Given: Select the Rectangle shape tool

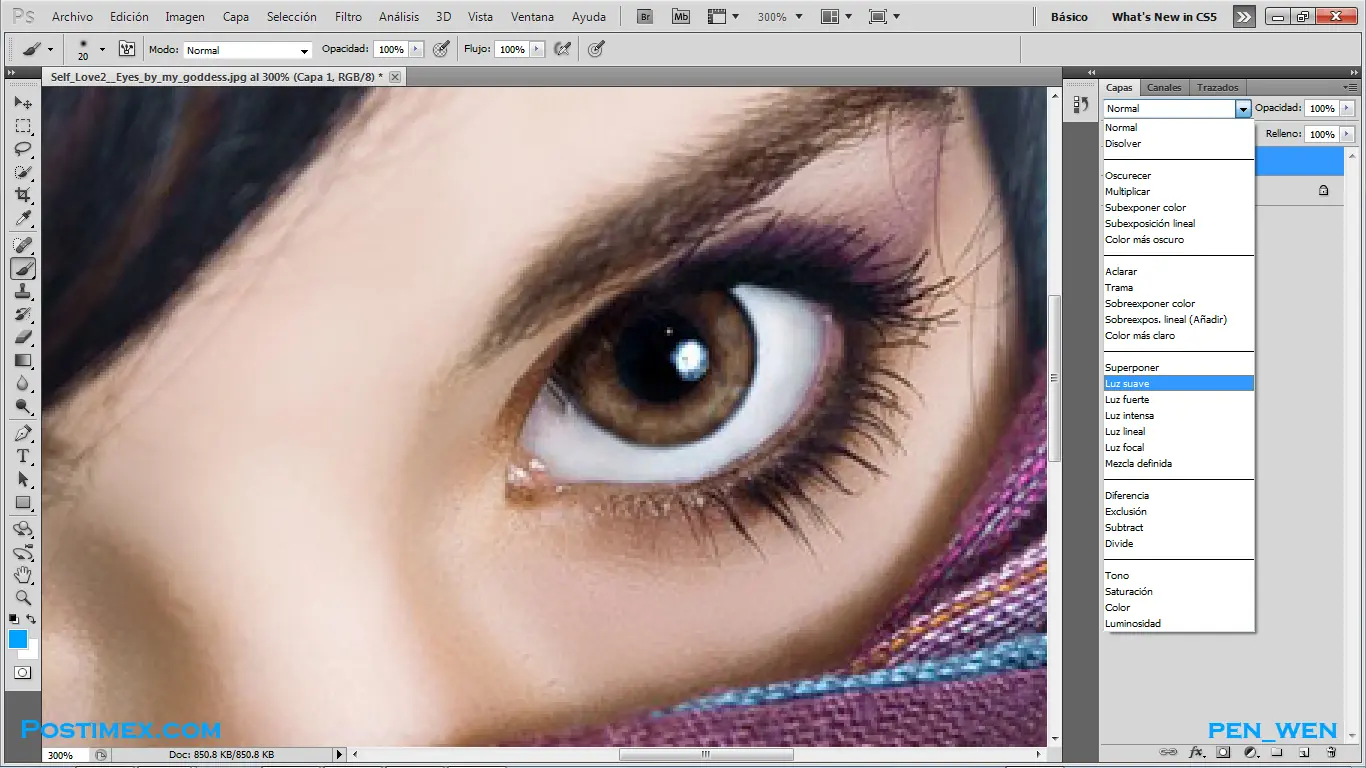Looking at the screenshot, I should pyautogui.click(x=23, y=502).
